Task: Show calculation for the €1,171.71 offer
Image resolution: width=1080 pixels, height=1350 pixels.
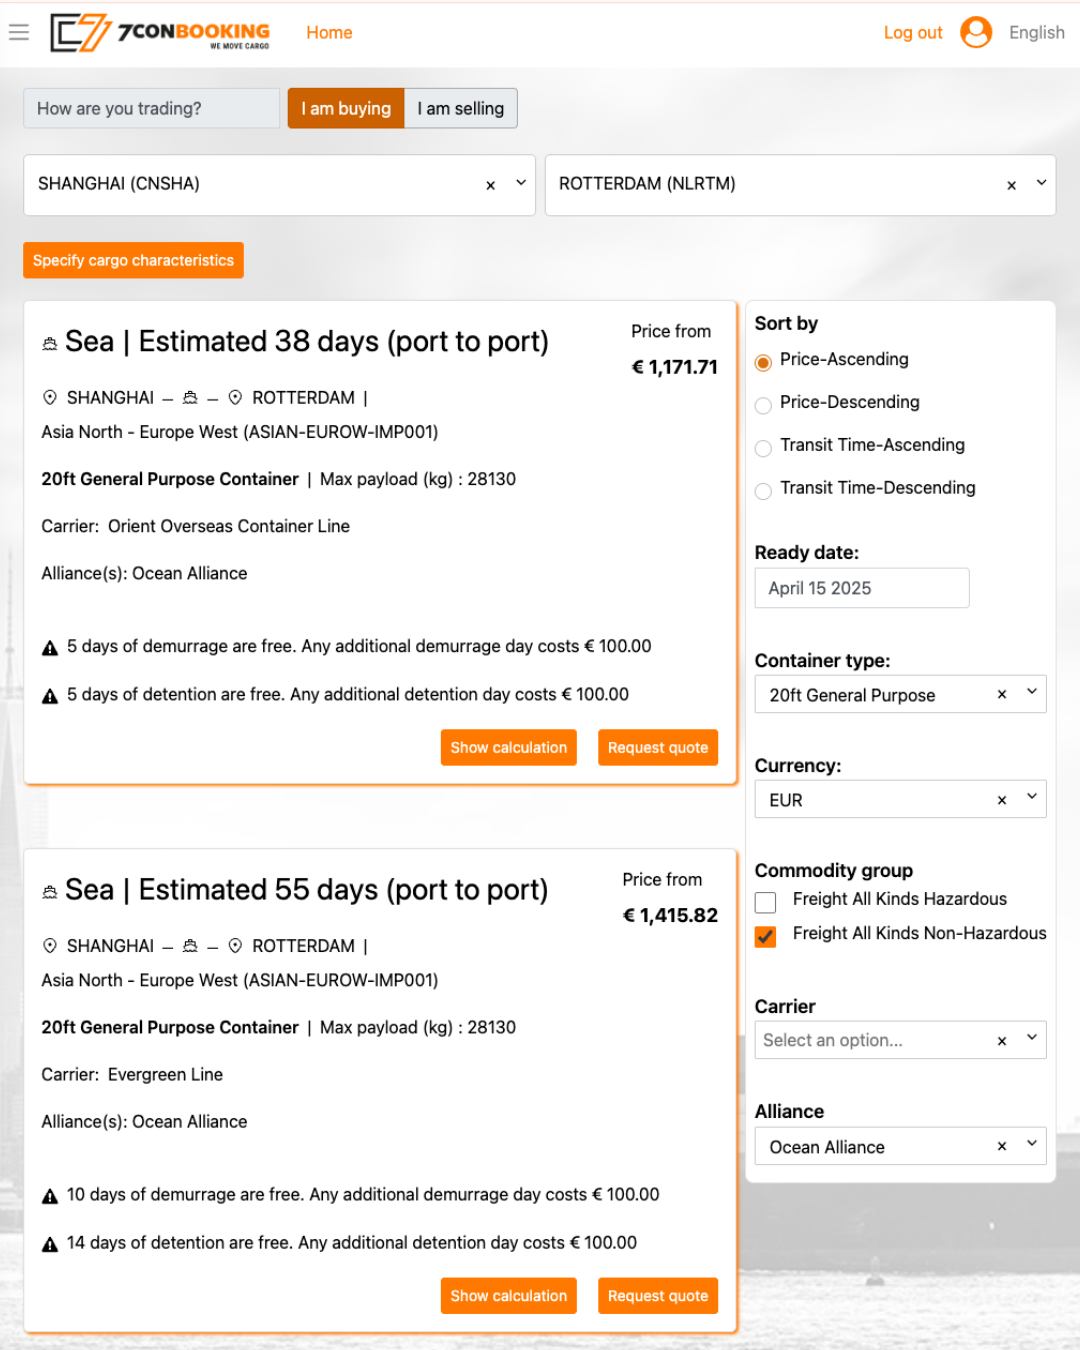Action: tap(509, 747)
